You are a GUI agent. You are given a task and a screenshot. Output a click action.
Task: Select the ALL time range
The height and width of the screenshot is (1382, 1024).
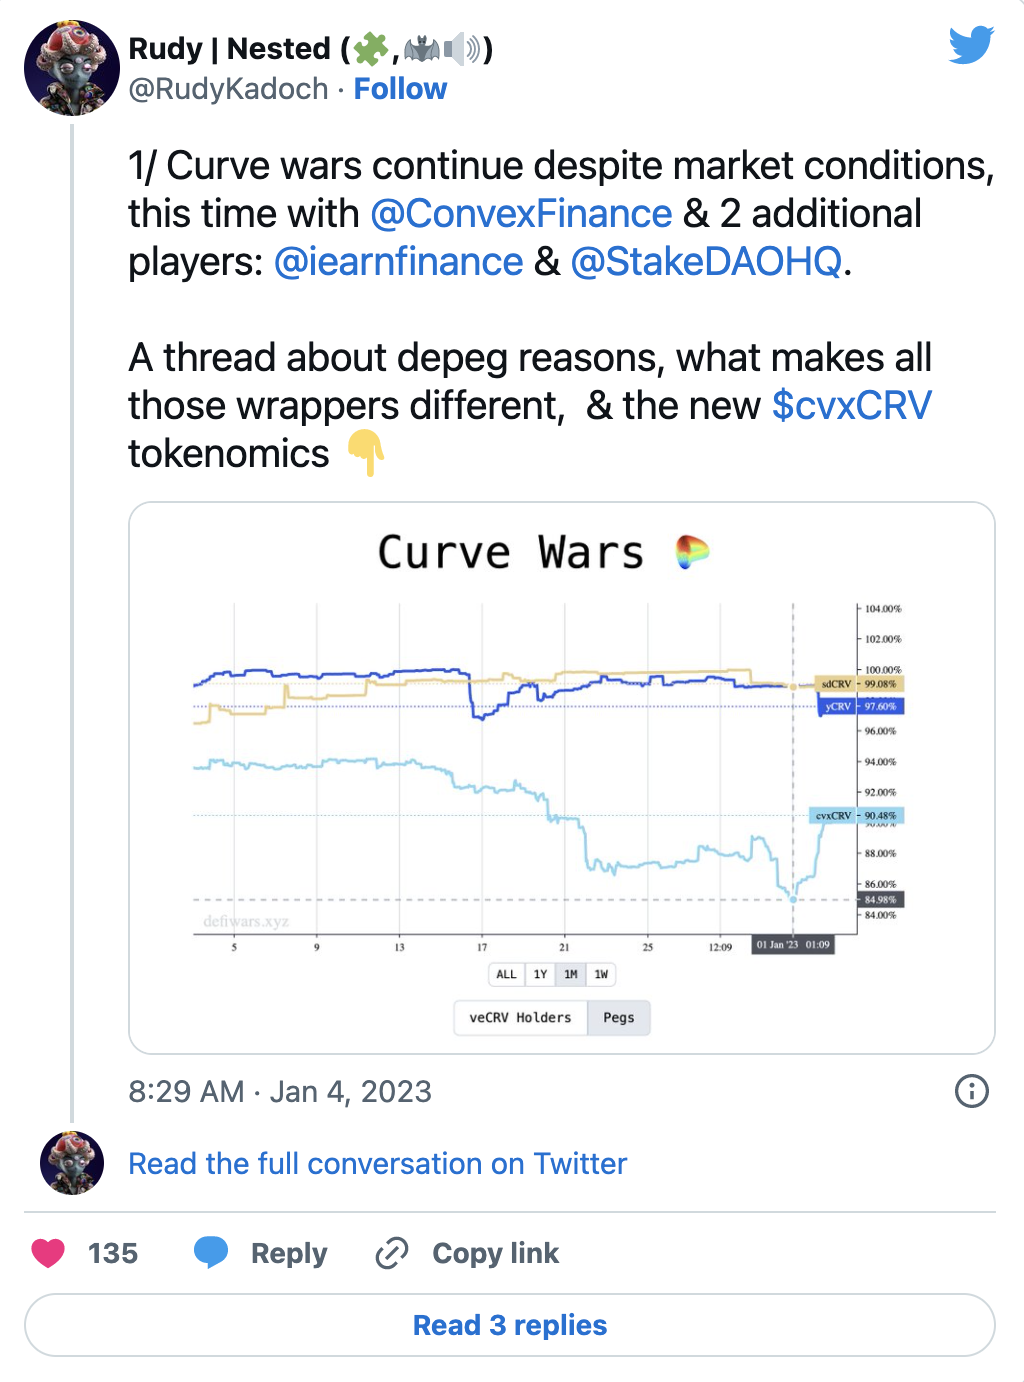(507, 974)
